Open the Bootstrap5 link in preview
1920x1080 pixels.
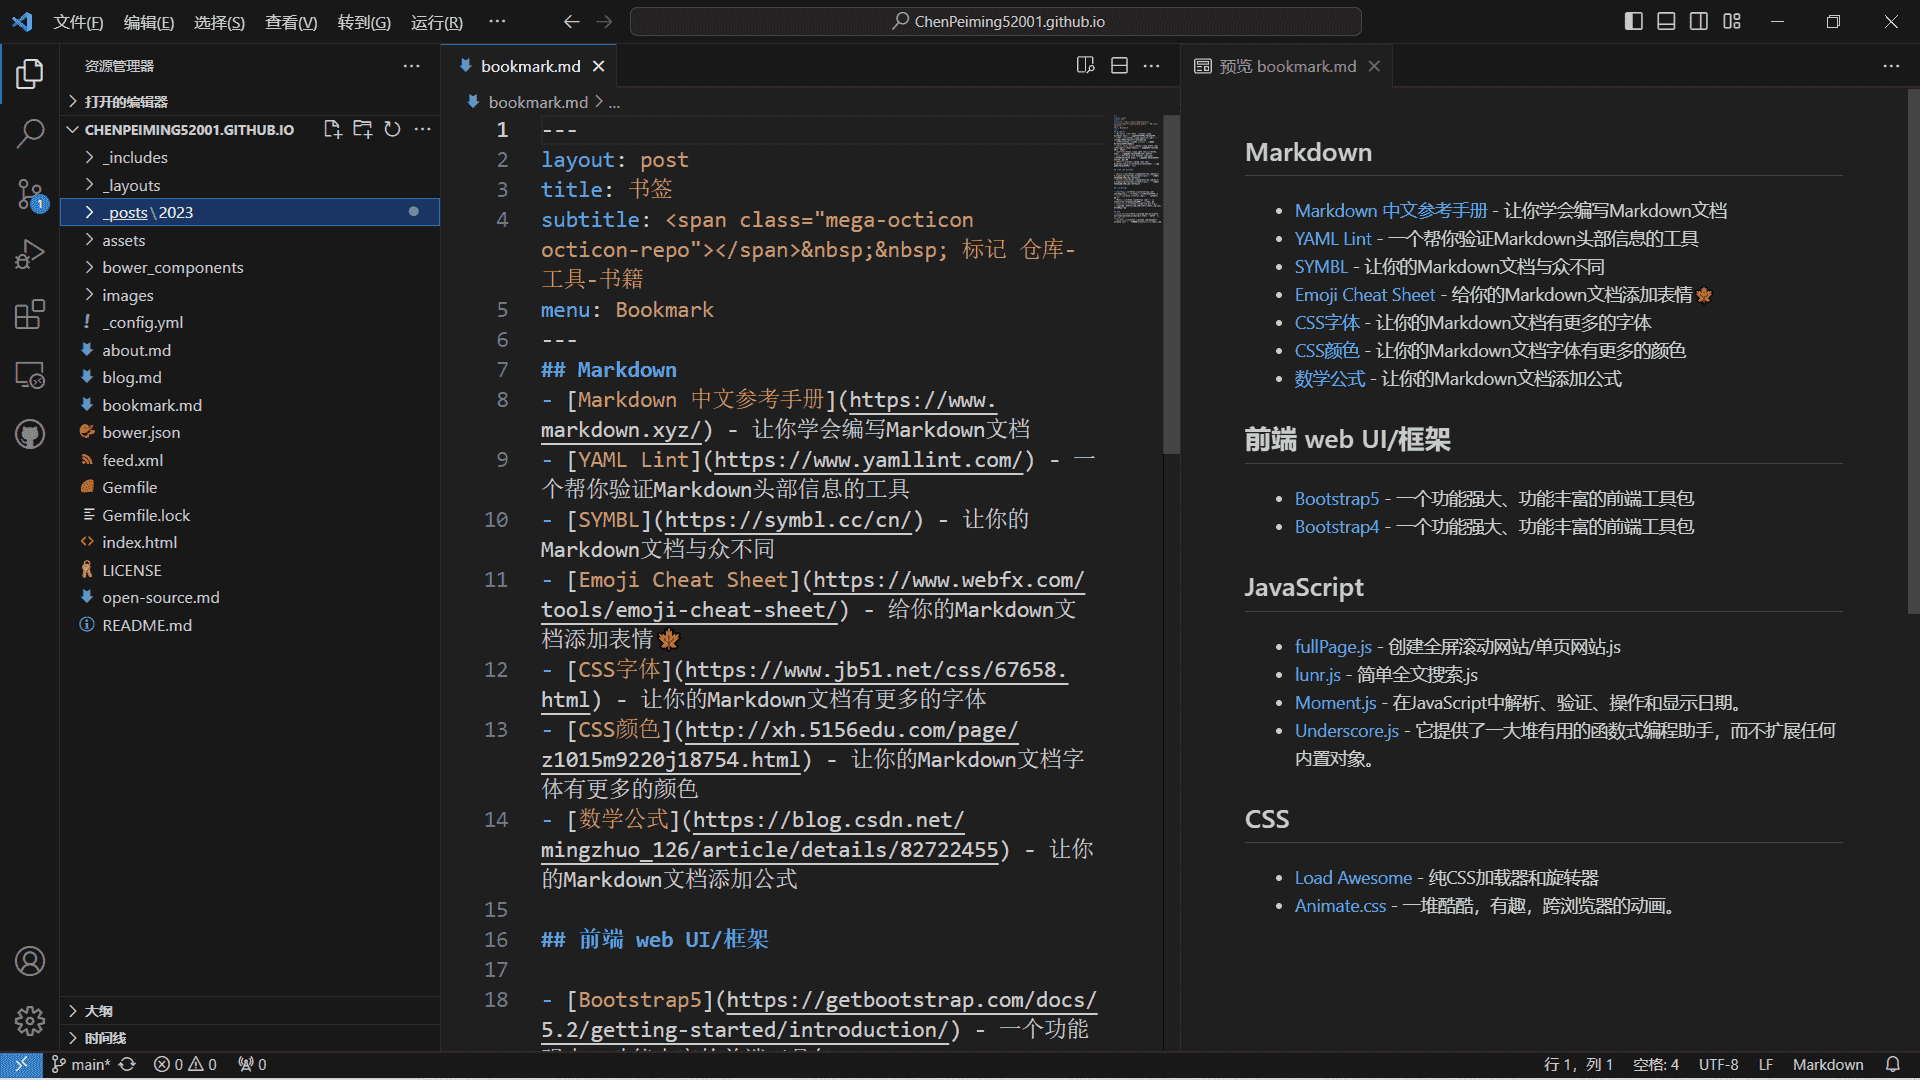tap(1337, 499)
